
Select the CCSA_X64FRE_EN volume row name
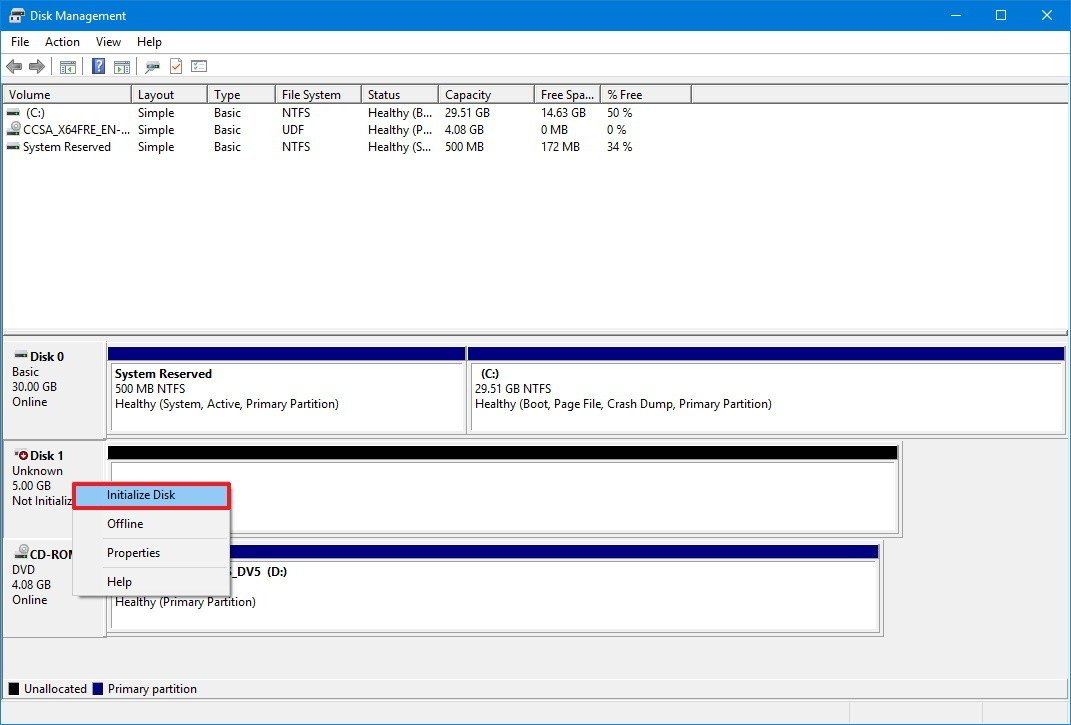(76, 130)
